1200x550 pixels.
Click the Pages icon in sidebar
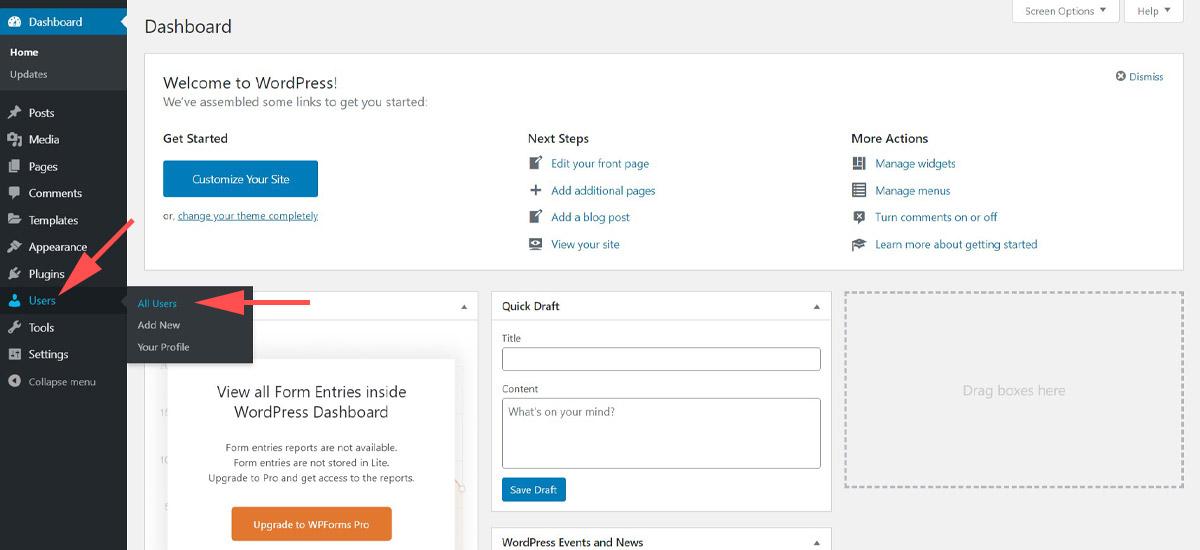click(14, 167)
